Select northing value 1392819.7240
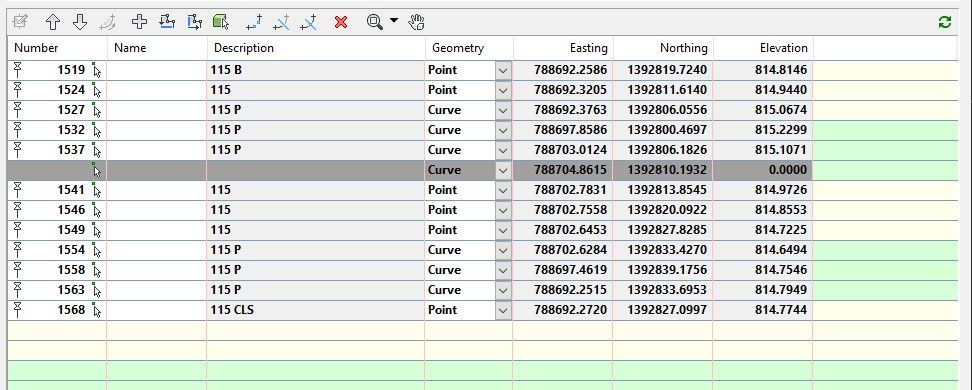This screenshot has width=972, height=390. click(667, 70)
